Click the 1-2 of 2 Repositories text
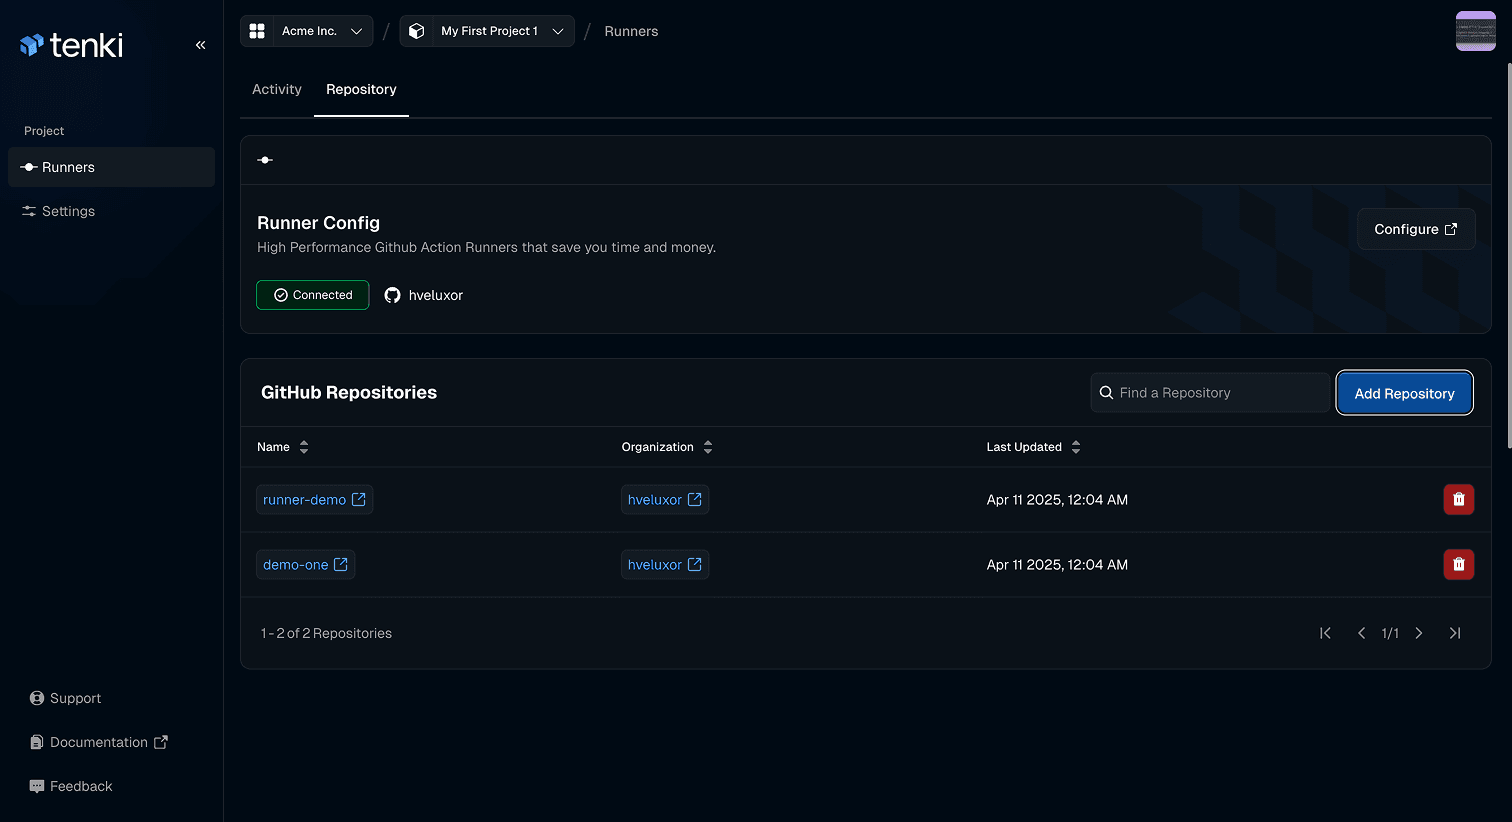 326,633
